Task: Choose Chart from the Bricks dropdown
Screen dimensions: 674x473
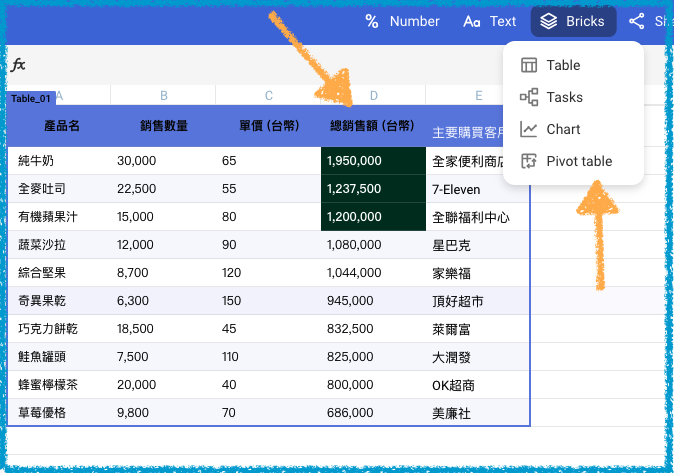Action: (563, 130)
